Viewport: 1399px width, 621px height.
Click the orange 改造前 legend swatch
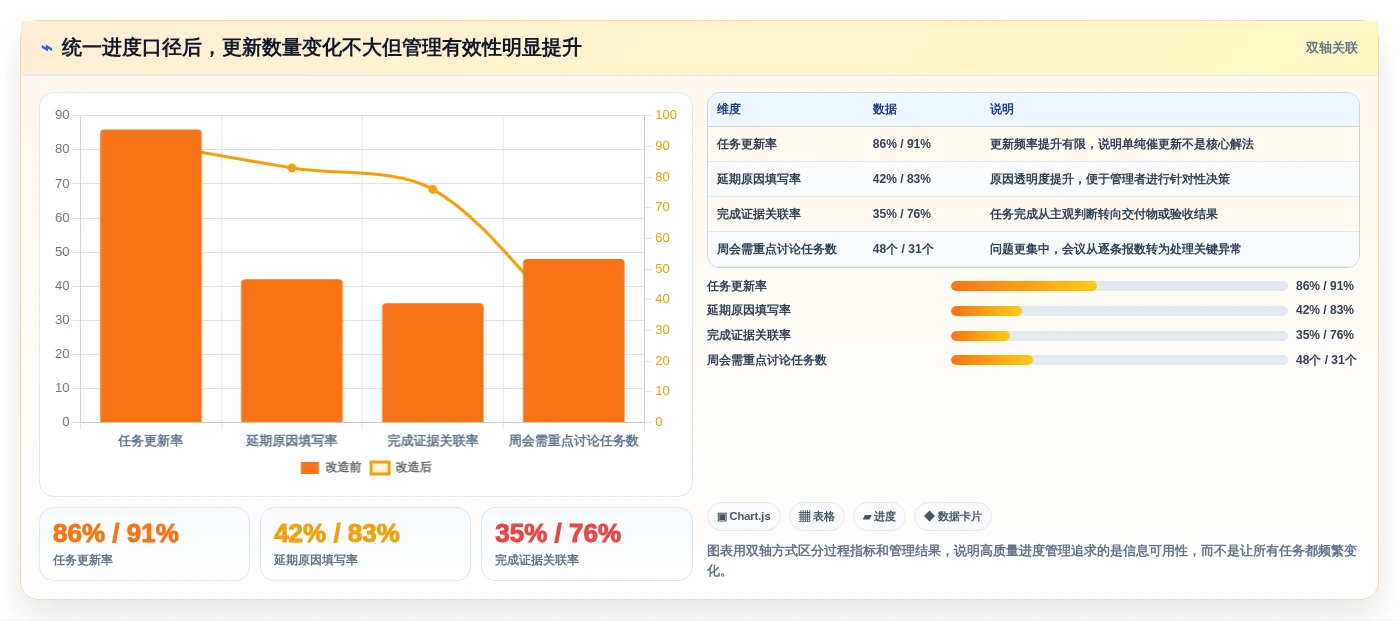pos(310,467)
